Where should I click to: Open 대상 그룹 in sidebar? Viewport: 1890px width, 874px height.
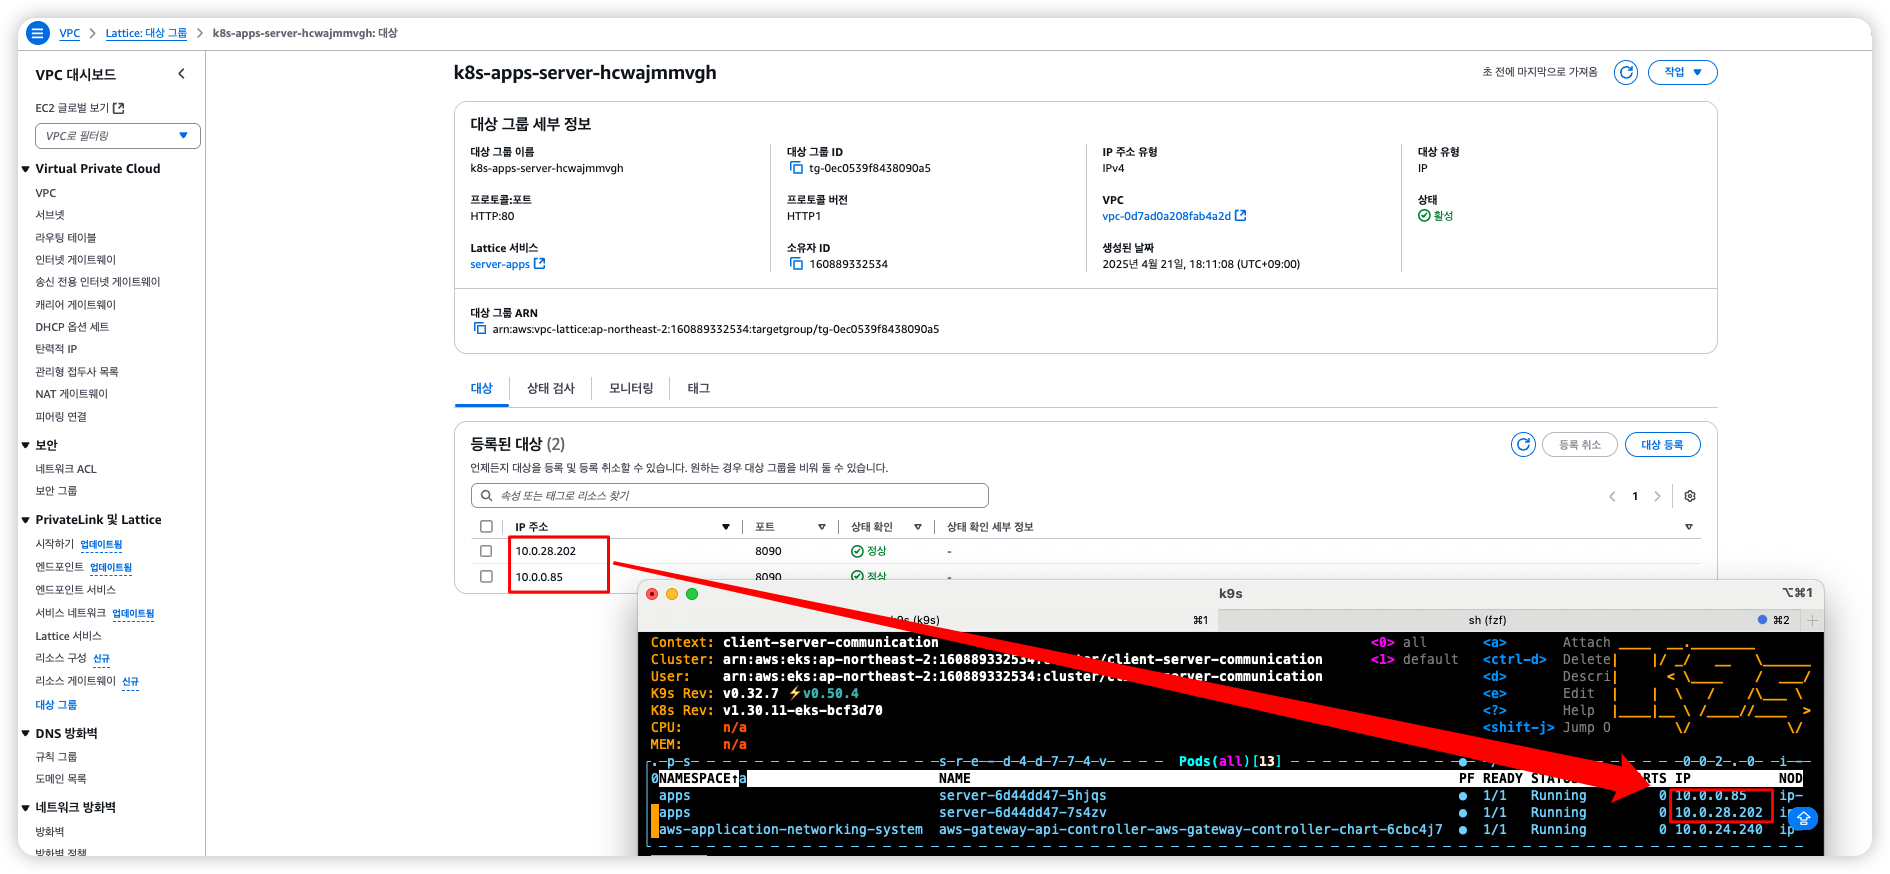pyautogui.click(x=56, y=705)
